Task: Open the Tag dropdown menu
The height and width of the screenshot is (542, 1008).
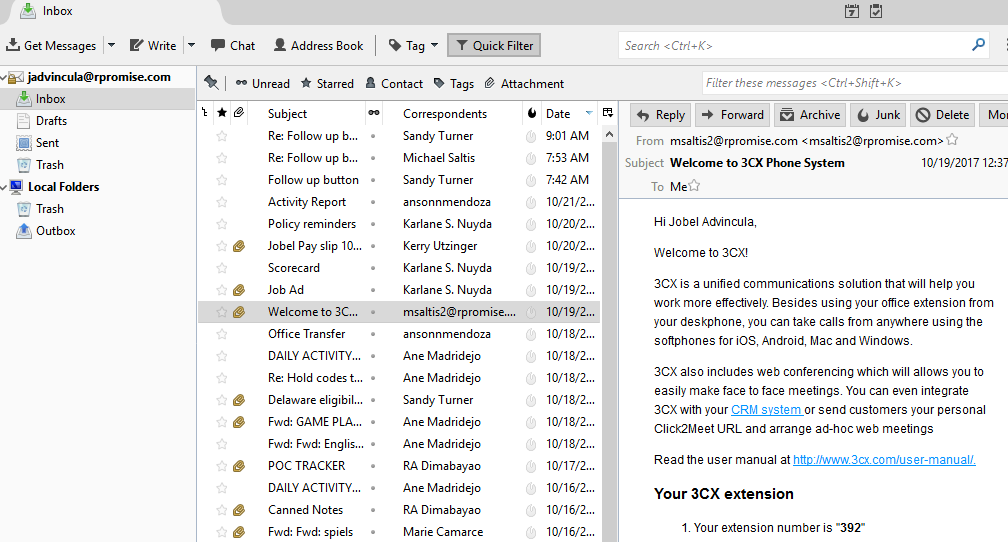Action: coord(413,45)
